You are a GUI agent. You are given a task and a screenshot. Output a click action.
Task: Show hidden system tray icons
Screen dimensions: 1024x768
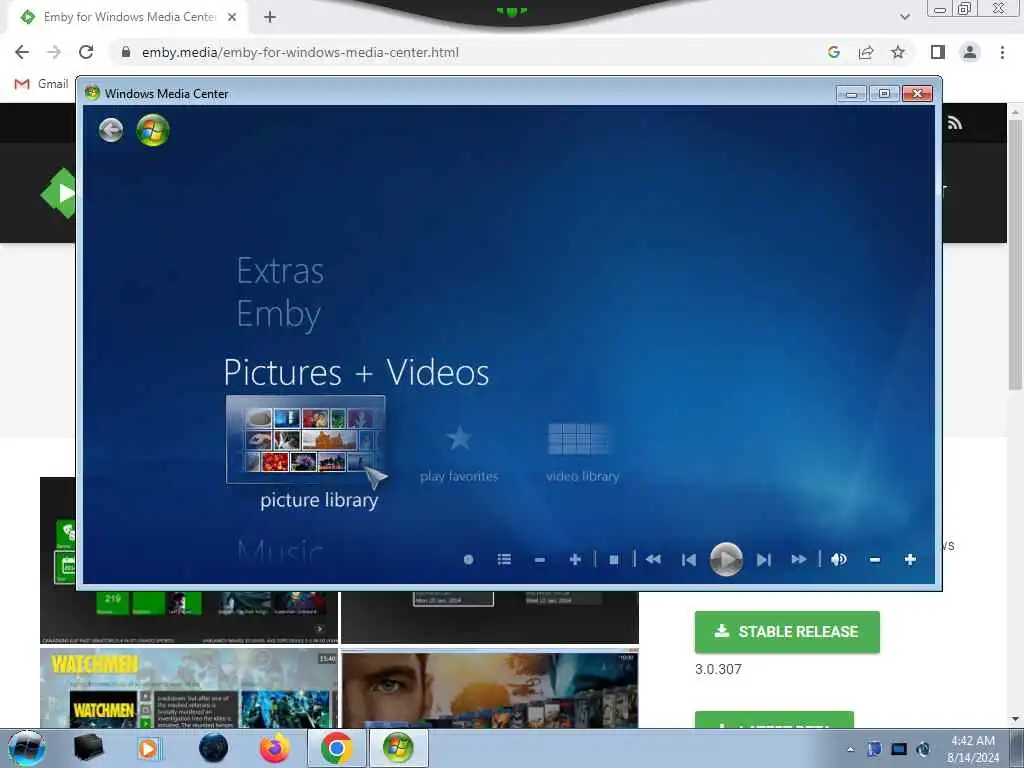(x=850, y=749)
